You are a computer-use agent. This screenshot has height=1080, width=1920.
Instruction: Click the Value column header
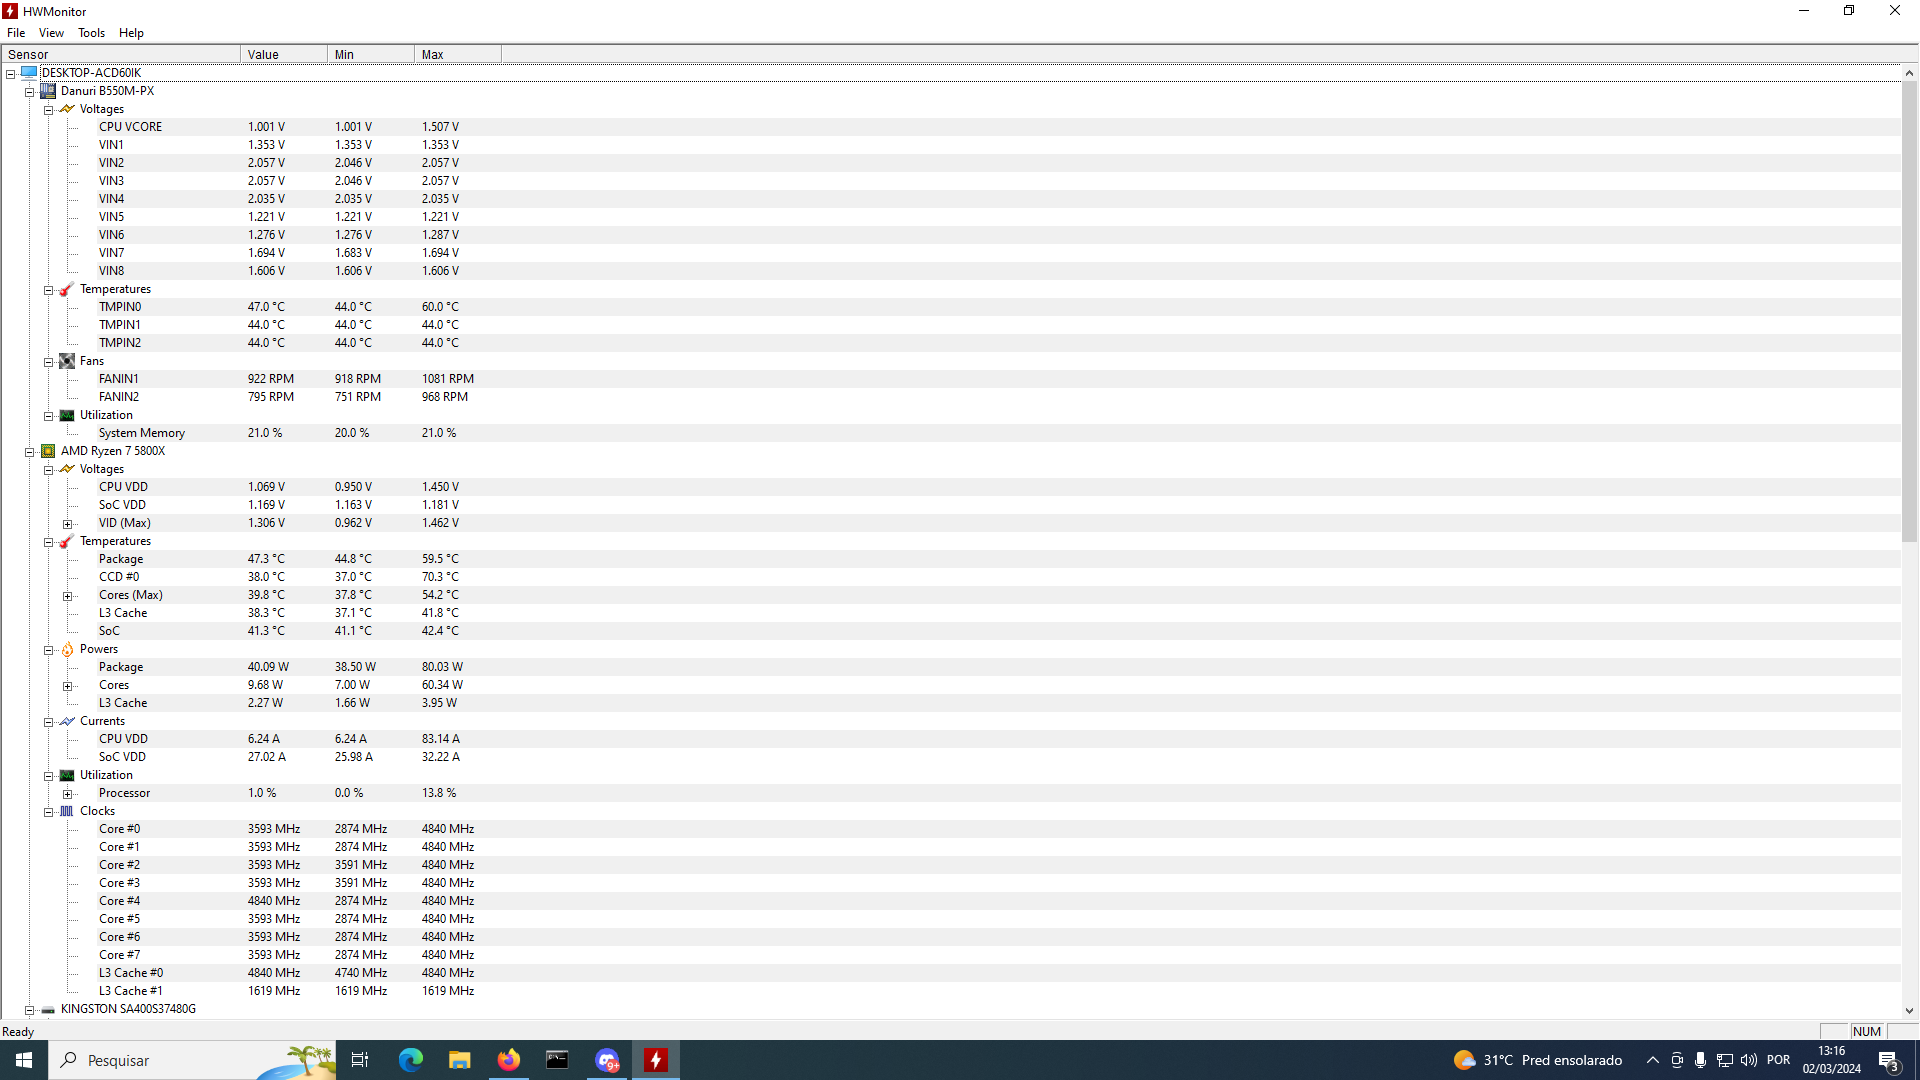[284, 54]
